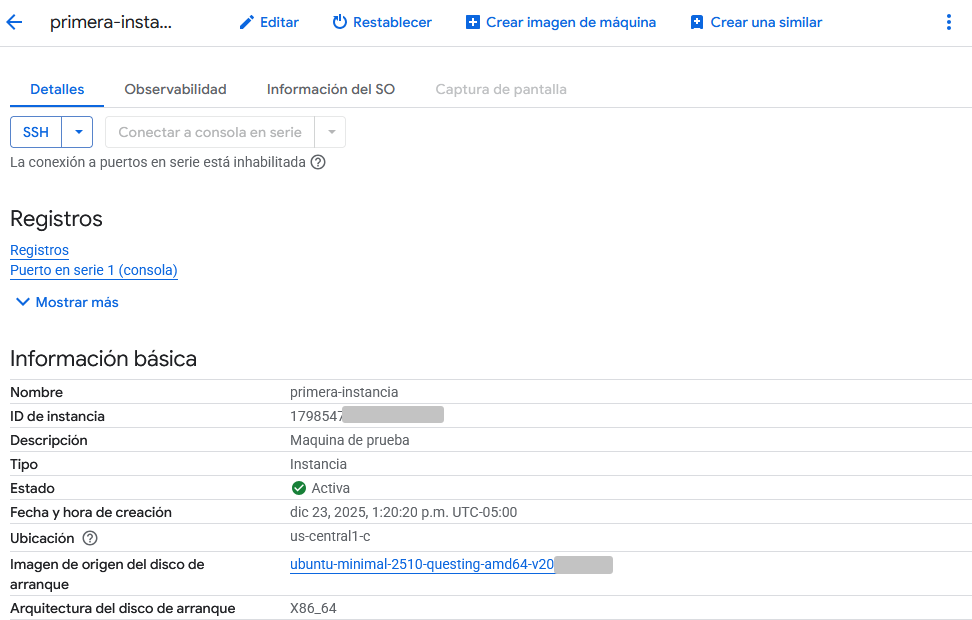The height and width of the screenshot is (620, 972).
Task: Click the Editar pencil icon
Action: (x=247, y=22)
